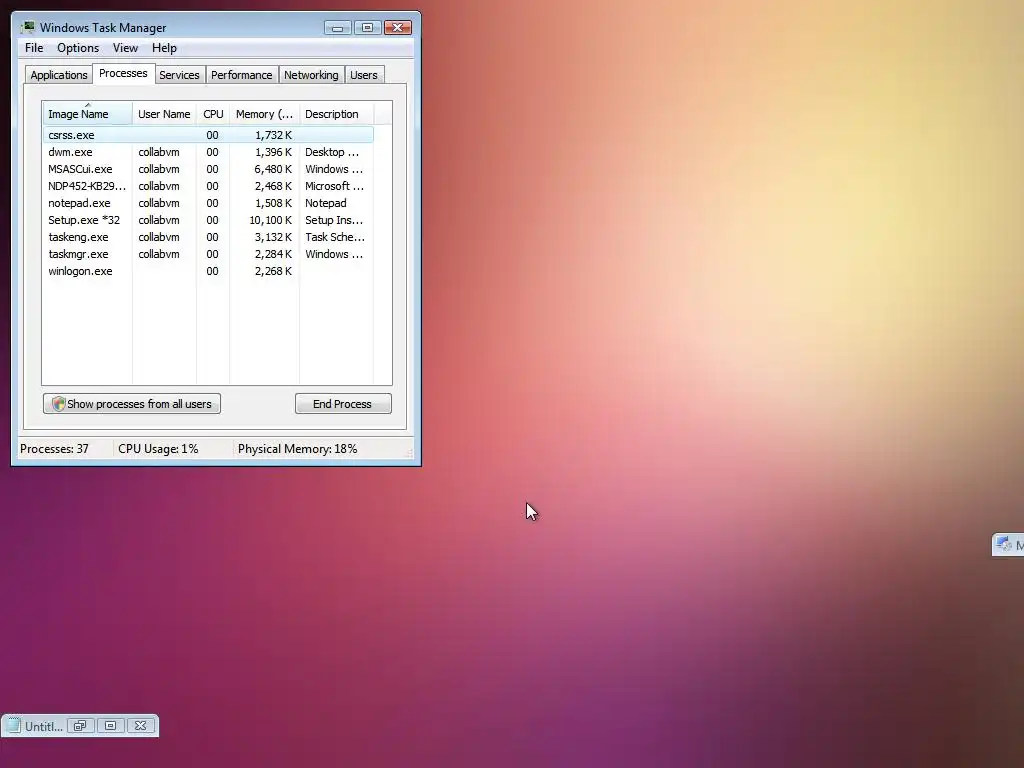Select the NDP452-KB29... process
This screenshot has height=768, width=1024.
(208, 186)
